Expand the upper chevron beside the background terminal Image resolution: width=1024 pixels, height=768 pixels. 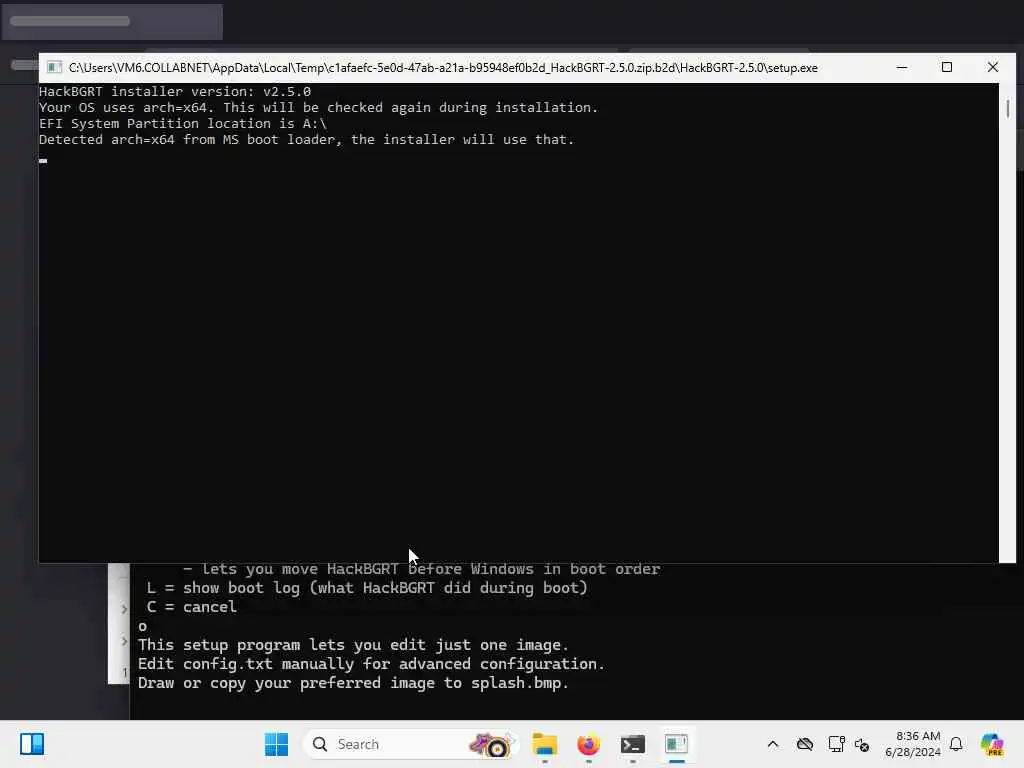[x=123, y=609]
